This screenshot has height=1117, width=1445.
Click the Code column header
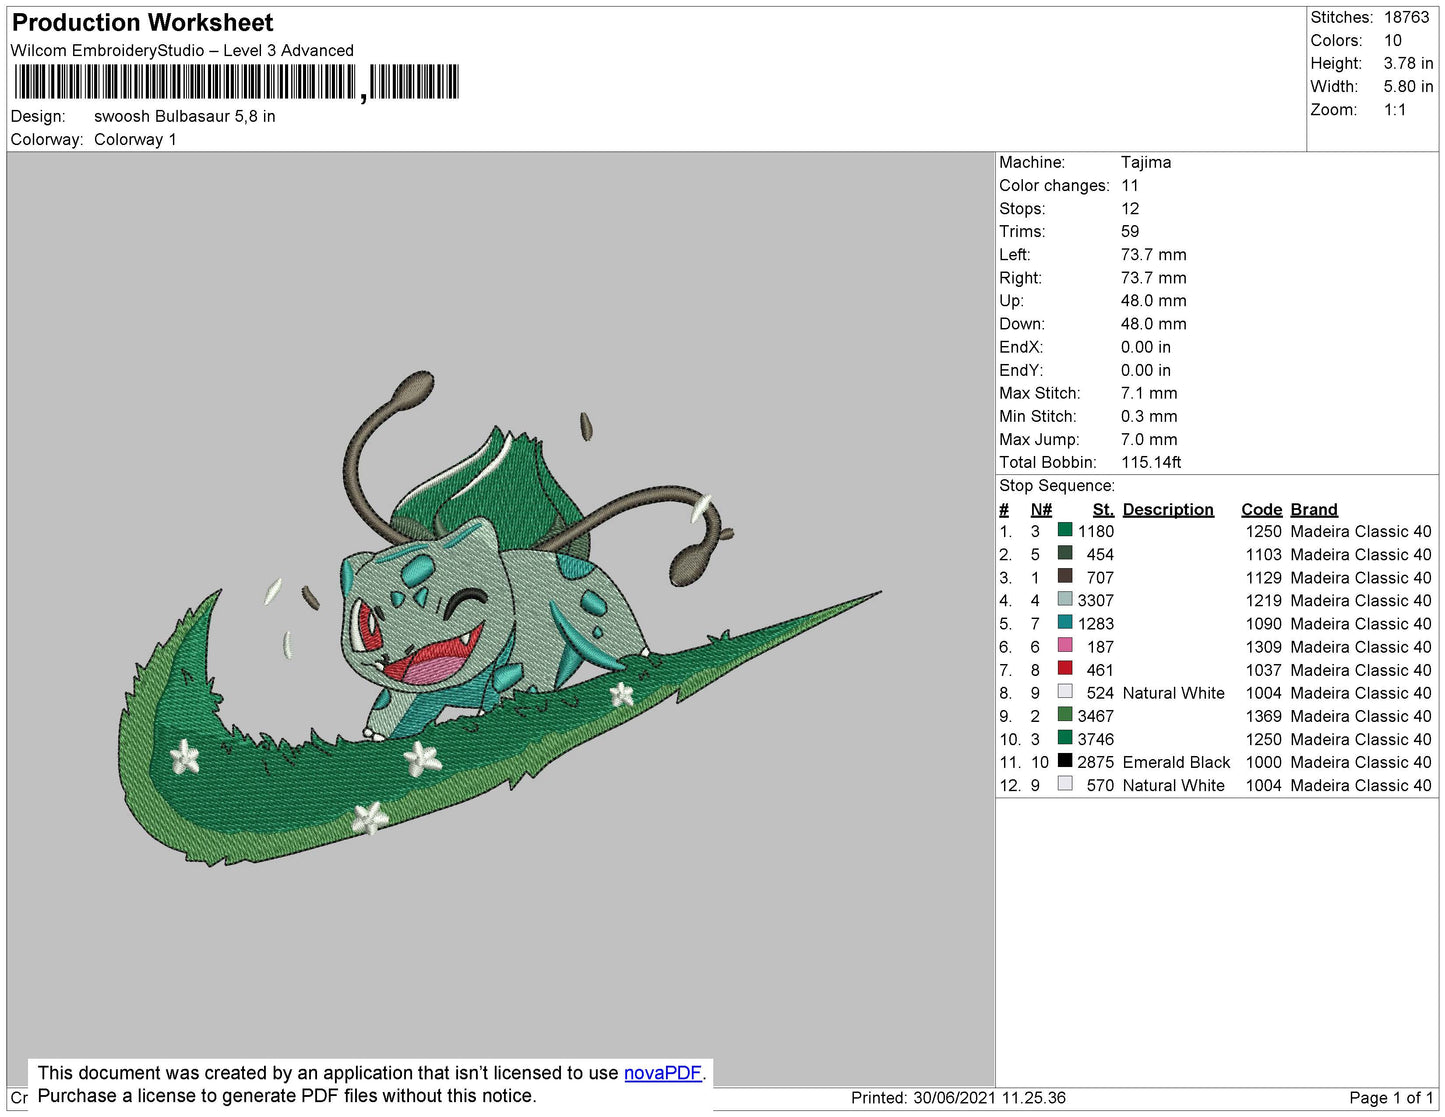point(1261,509)
